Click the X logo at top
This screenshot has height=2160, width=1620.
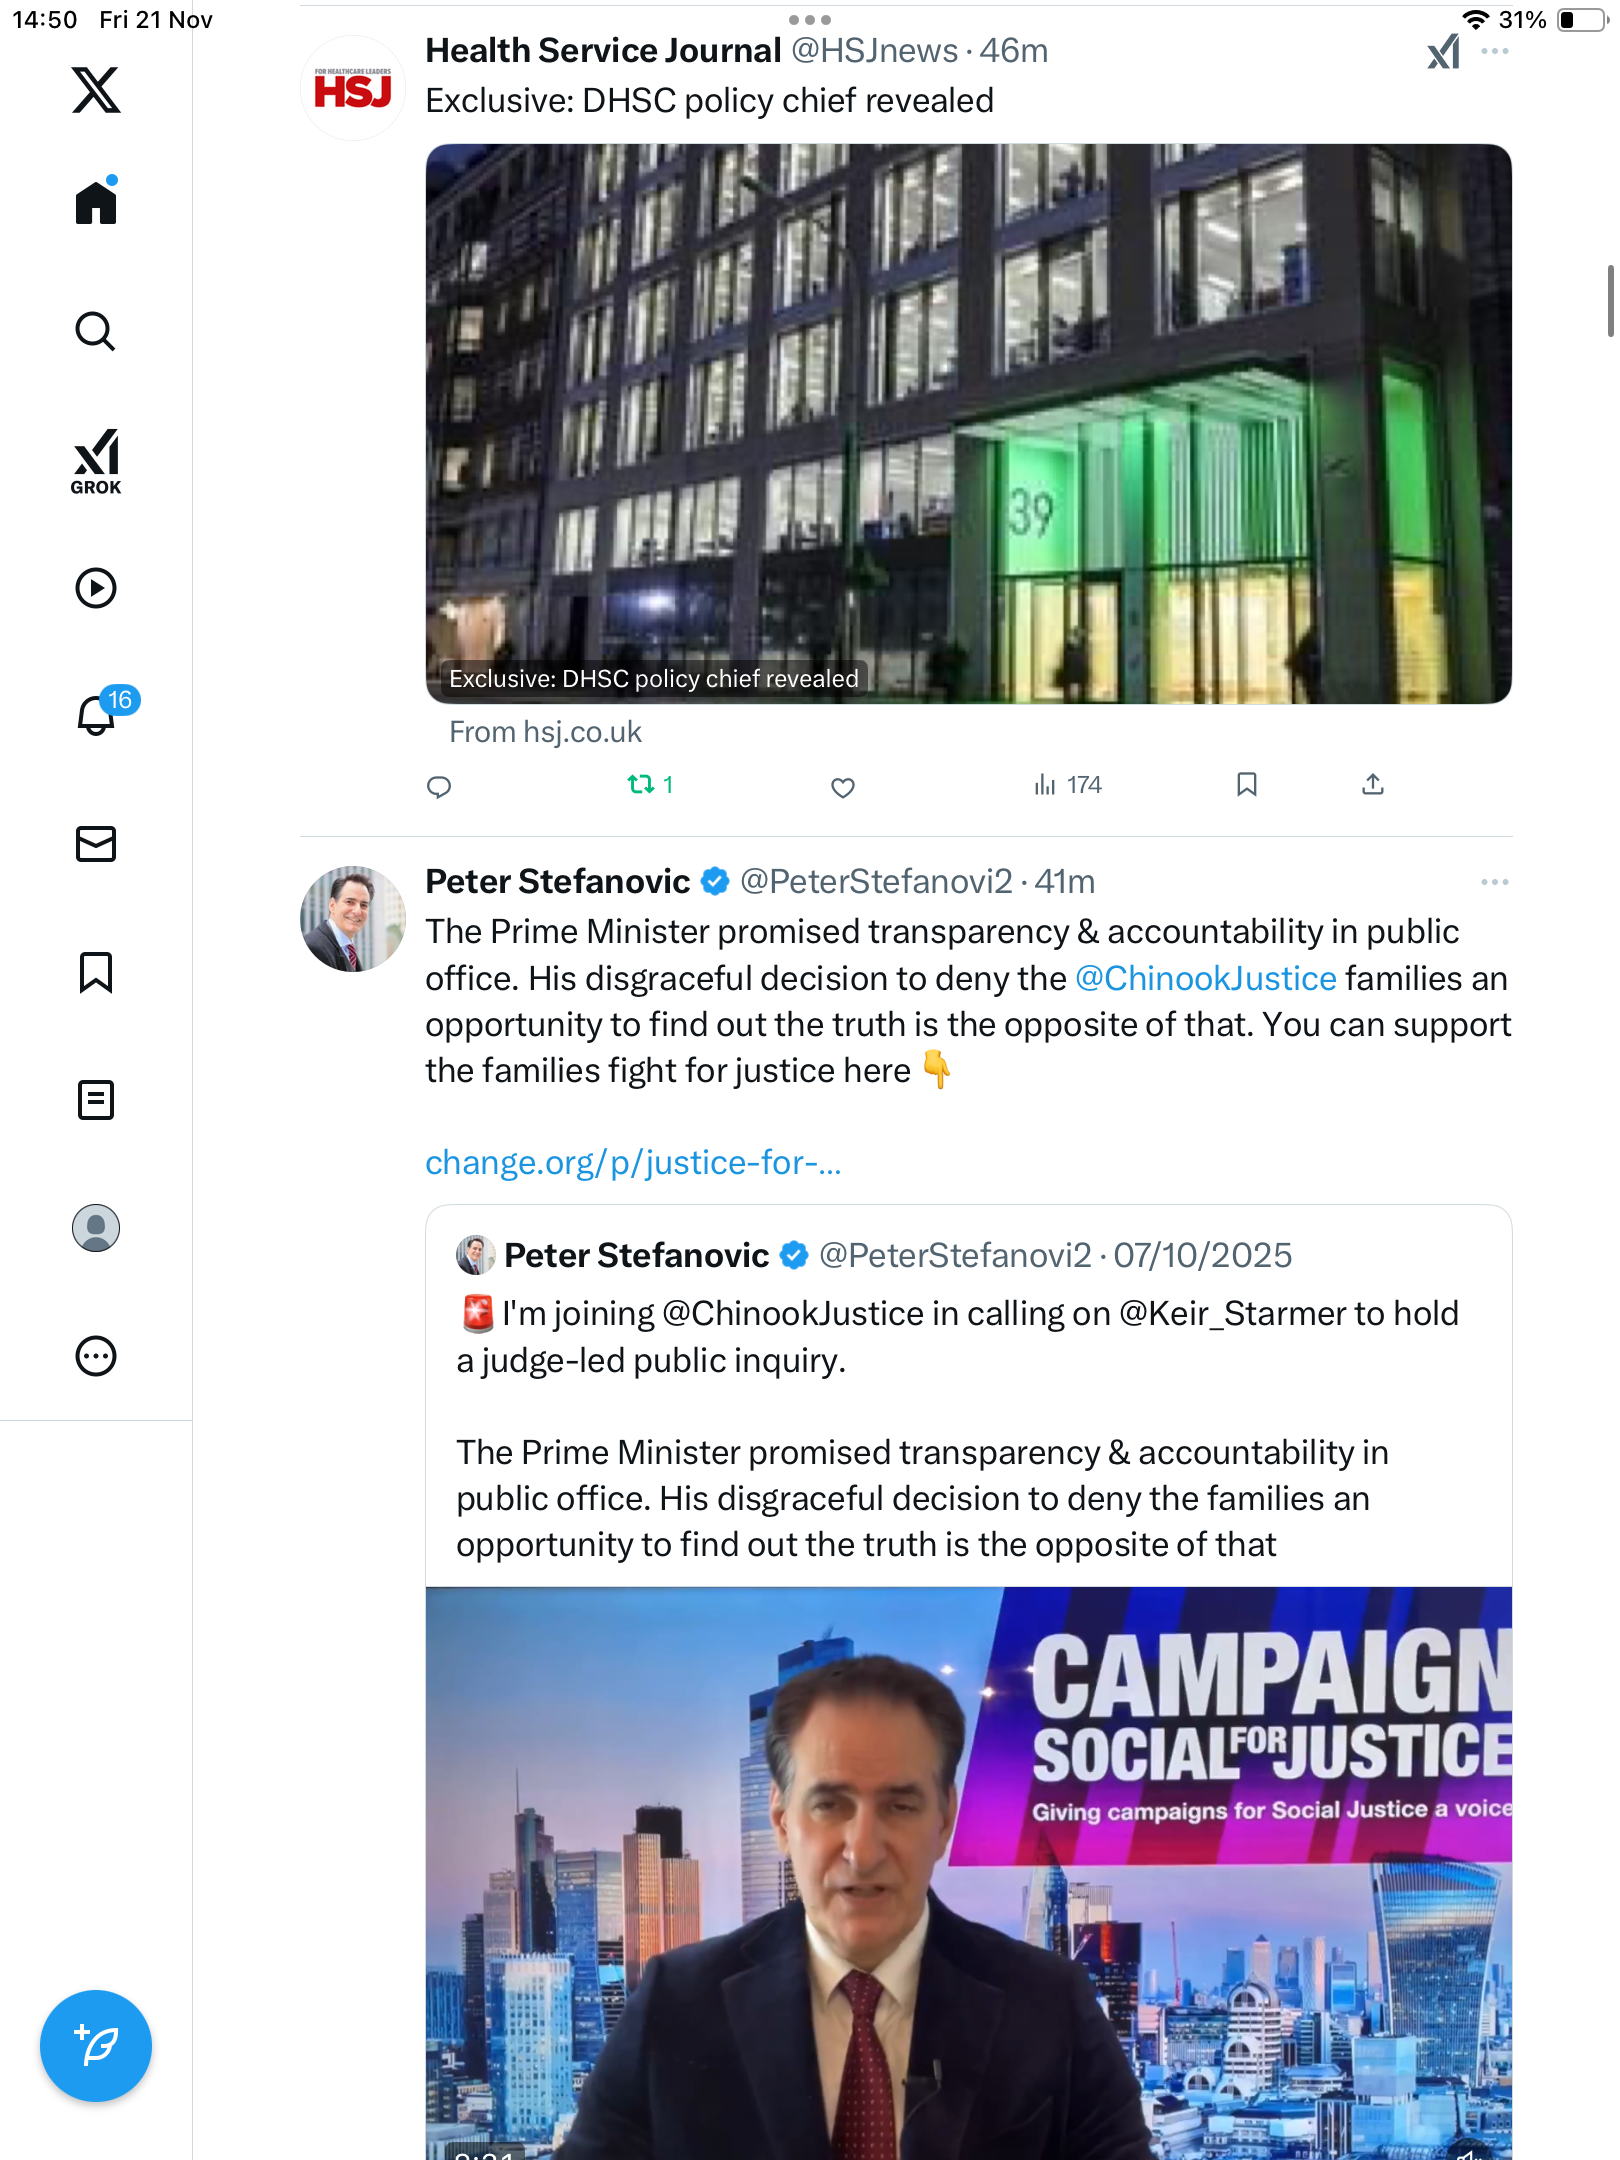(x=96, y=90)
